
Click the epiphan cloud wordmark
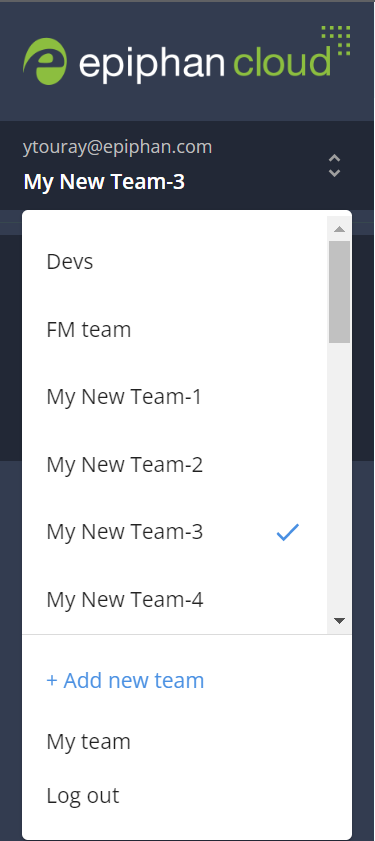(x=205, y=62)
